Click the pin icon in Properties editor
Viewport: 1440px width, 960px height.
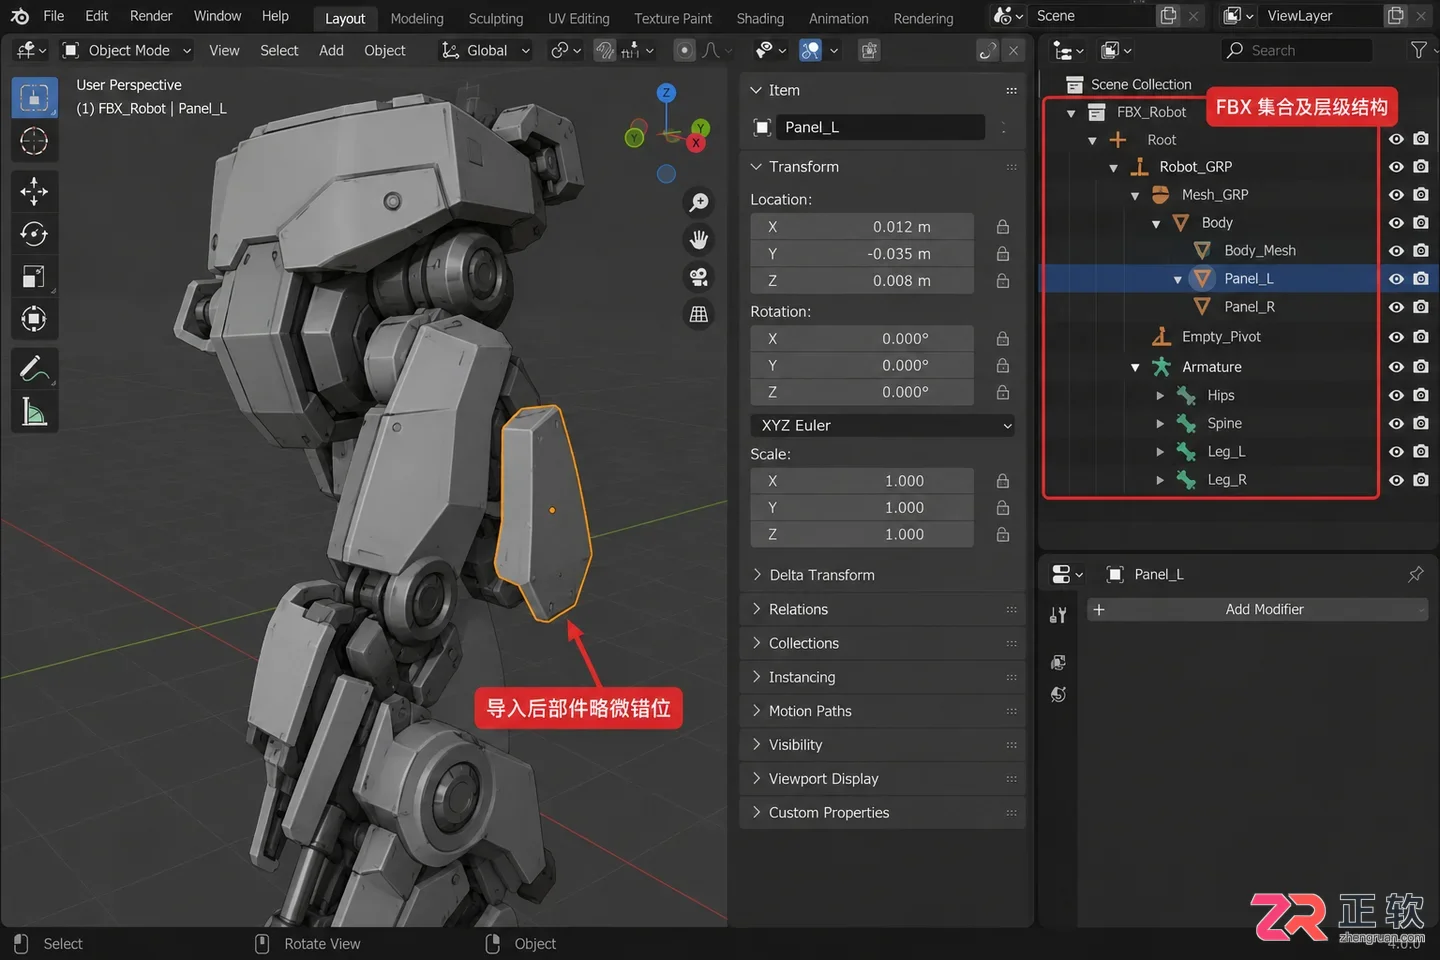click(x=1415, y=574)
